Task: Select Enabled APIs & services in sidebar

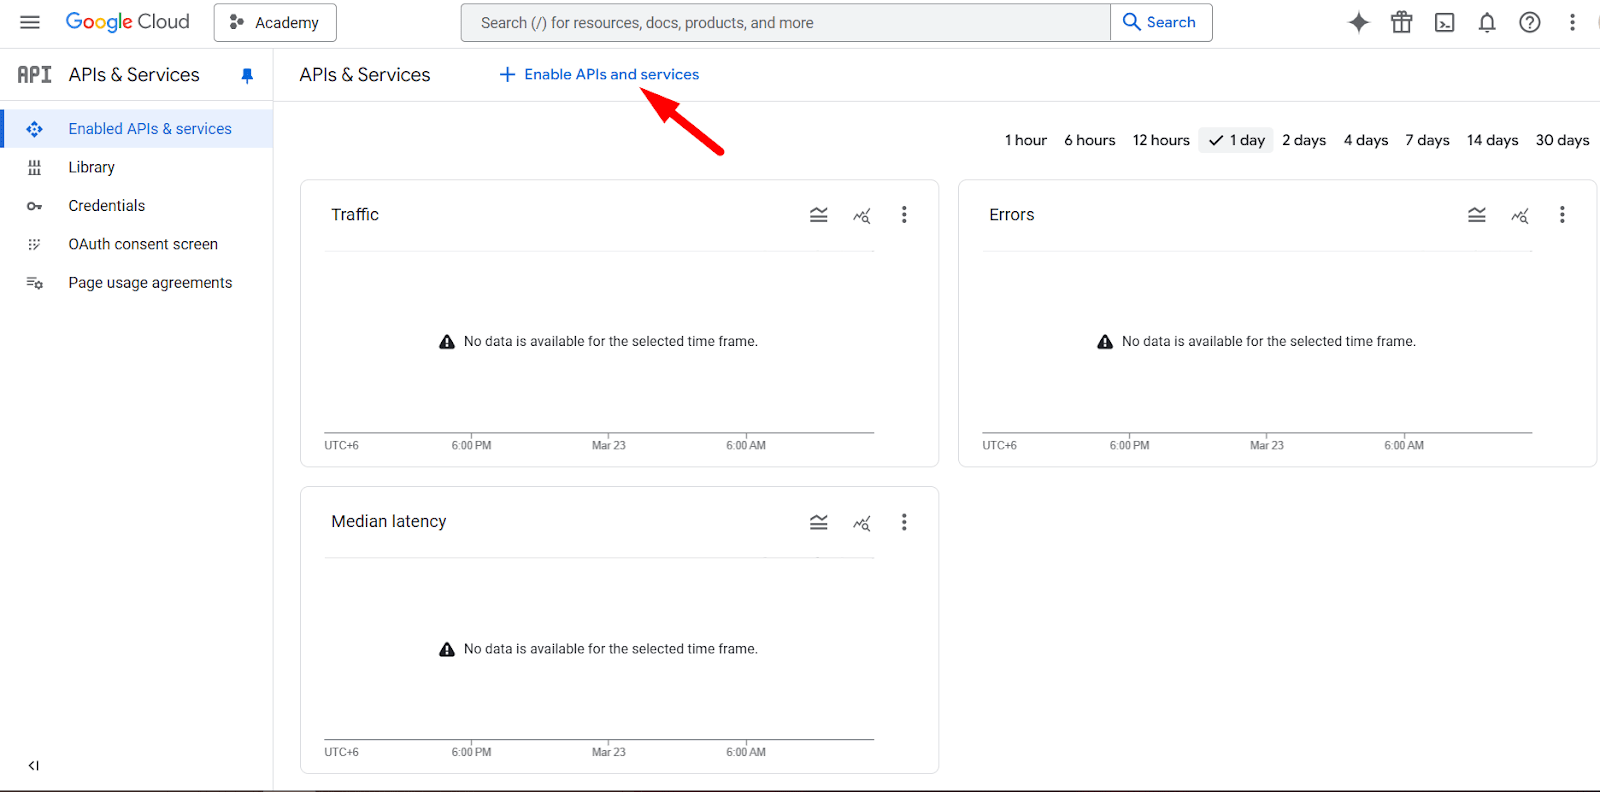Action: coord(137,129)
